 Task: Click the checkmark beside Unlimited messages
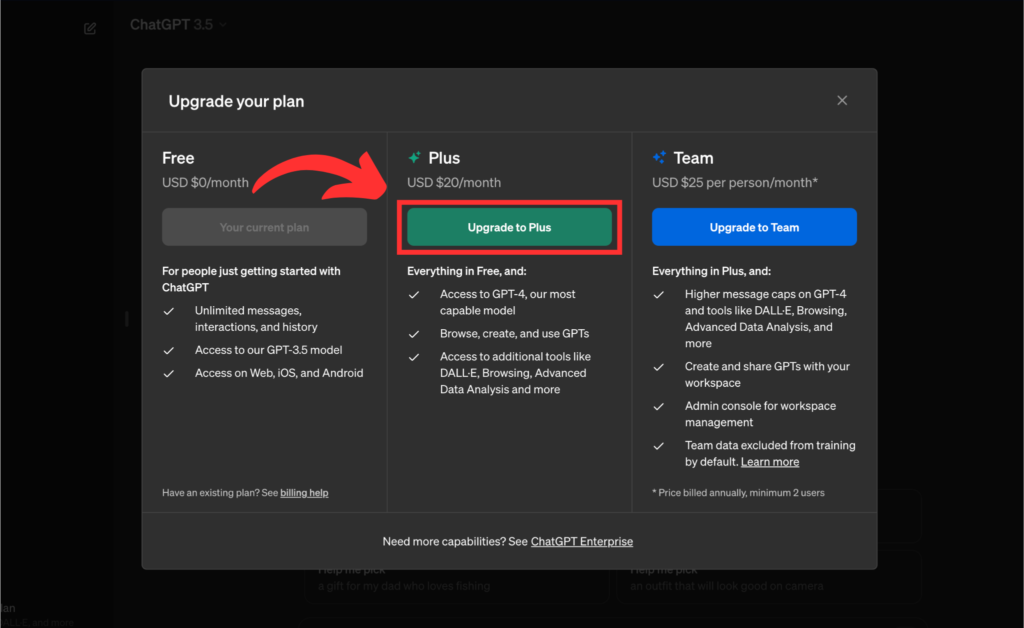(169, 311)
